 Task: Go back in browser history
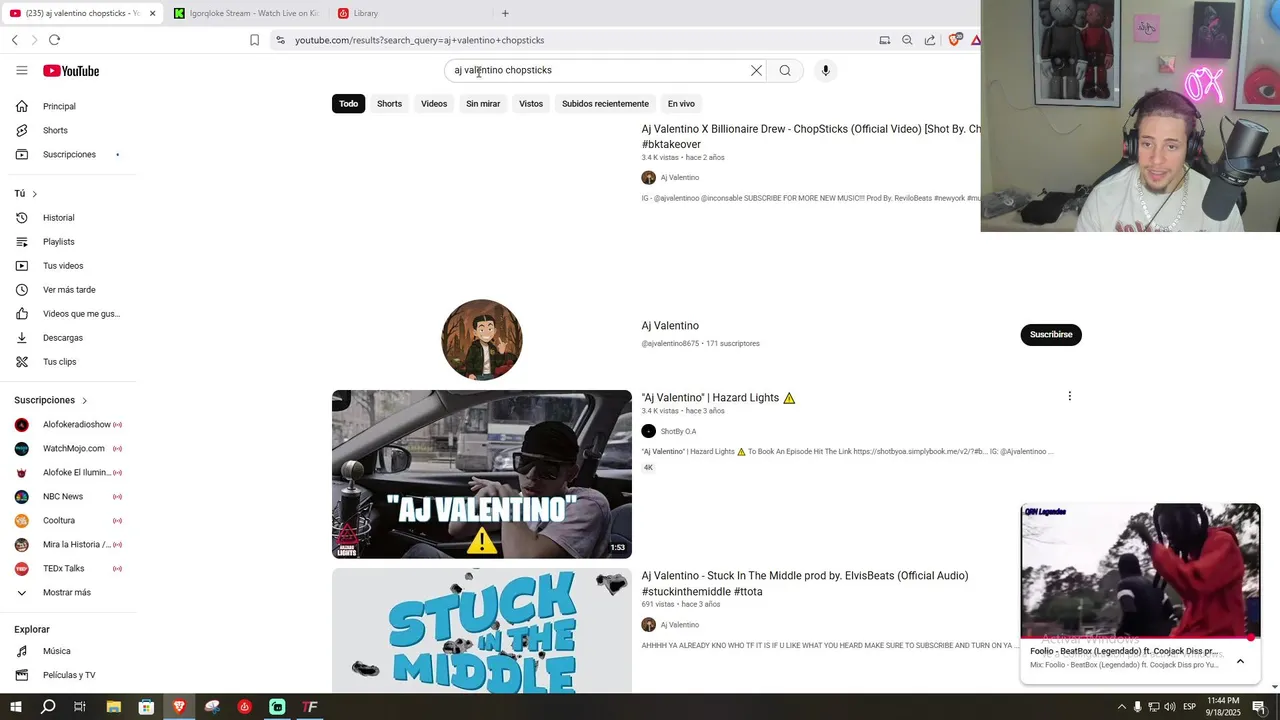point(15,40)
